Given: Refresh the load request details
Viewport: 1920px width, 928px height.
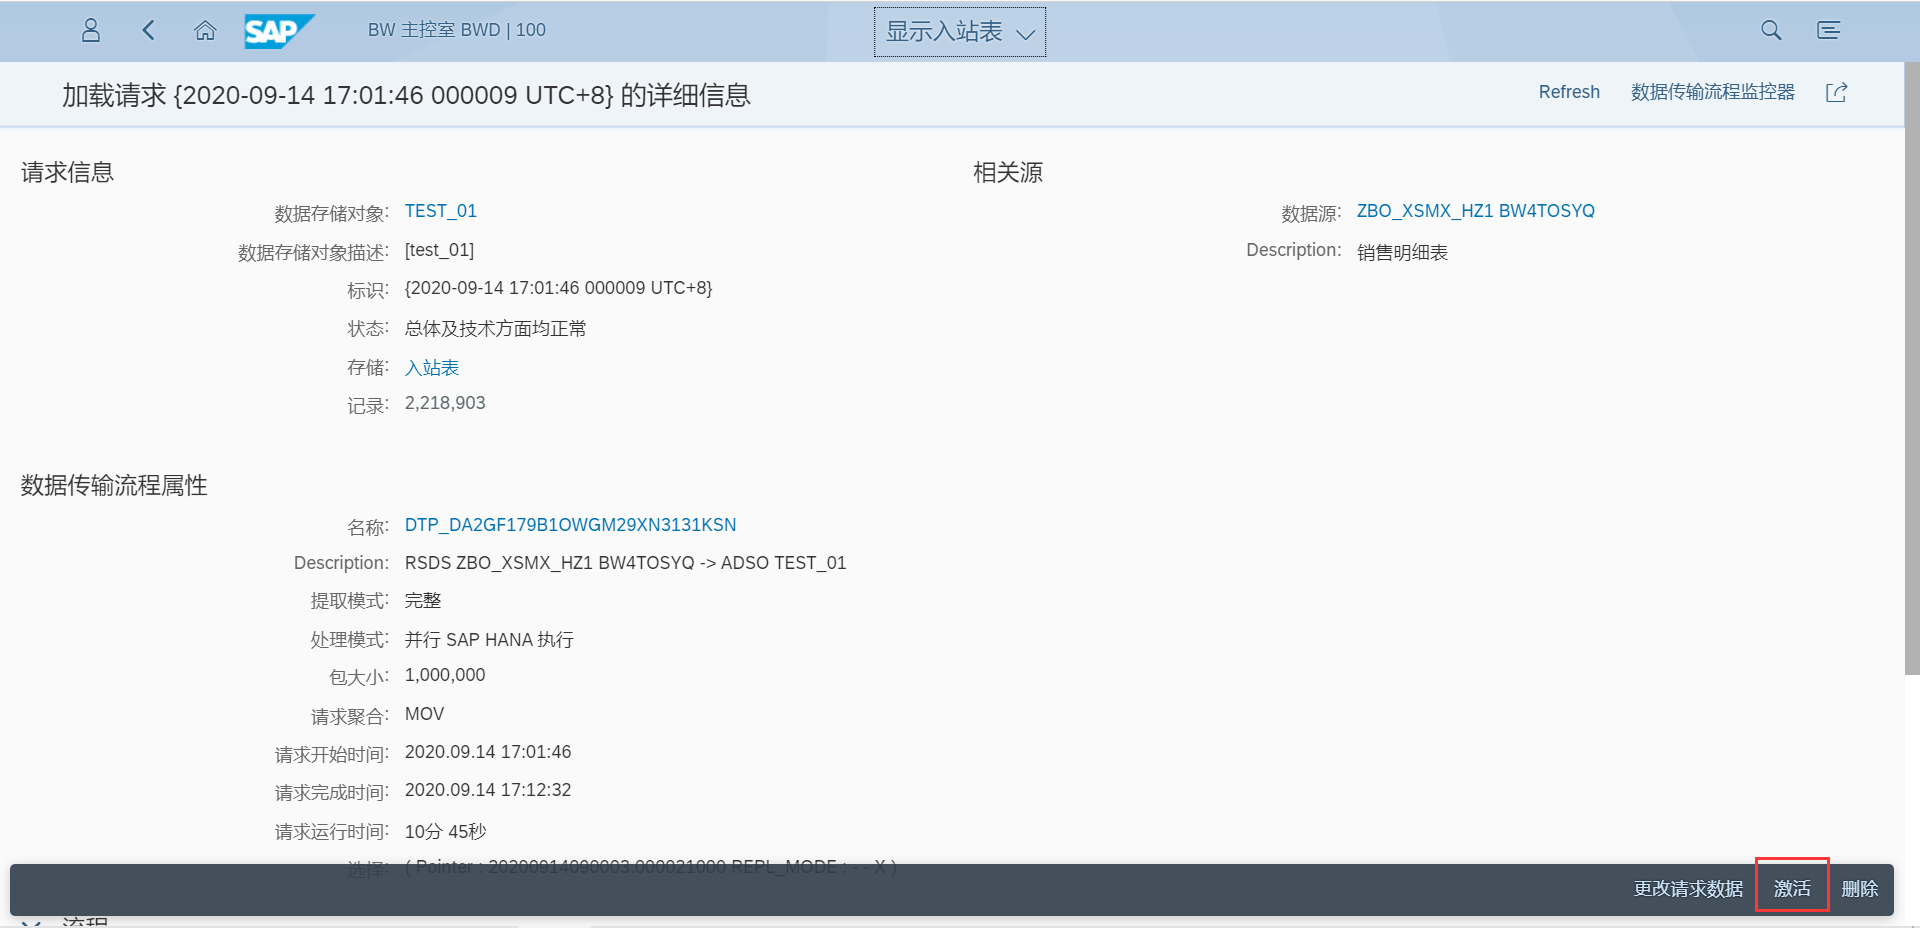Looking at the screenshot, I should 1568,92.
